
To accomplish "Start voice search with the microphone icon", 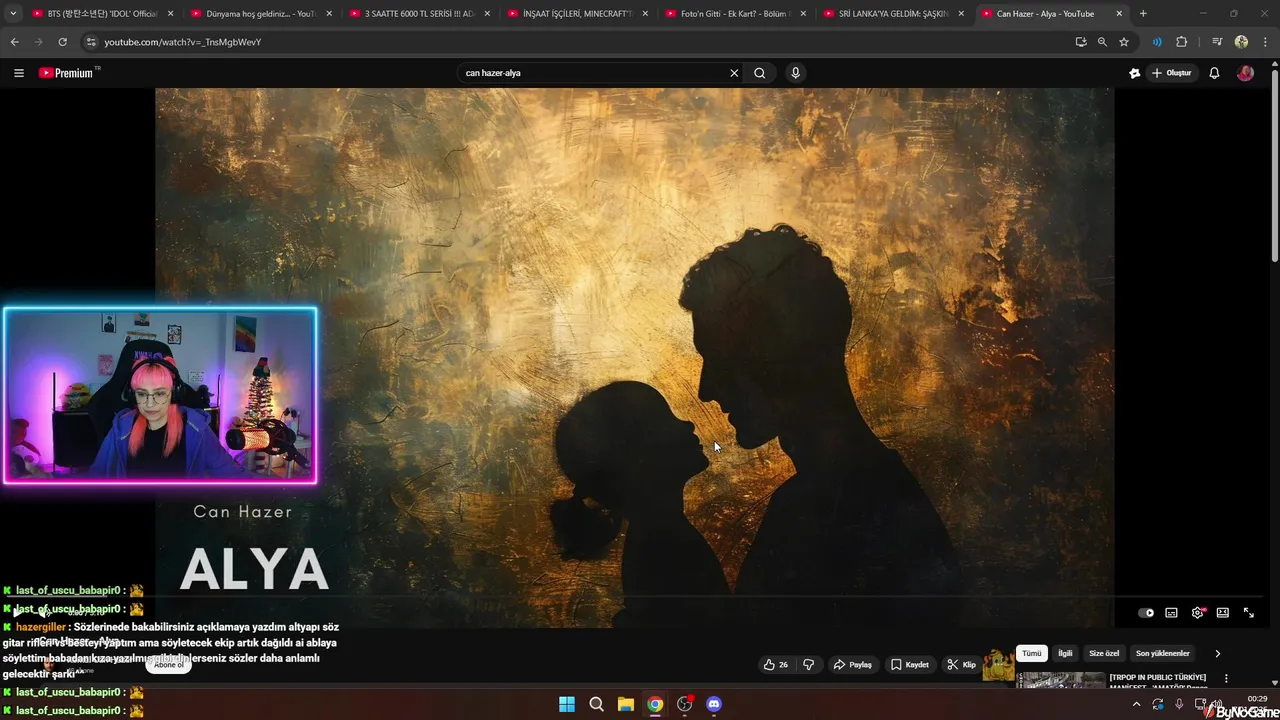I will click(795, 73).
